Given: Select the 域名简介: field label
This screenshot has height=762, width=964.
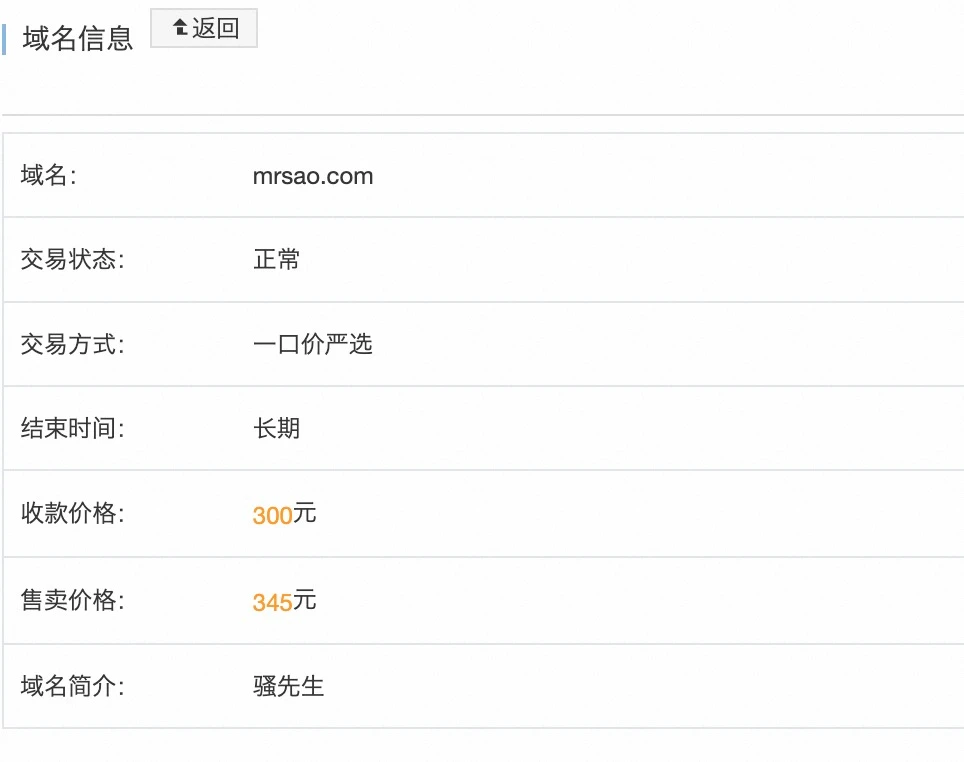Looking at the screenshot, I should (73, 687).
